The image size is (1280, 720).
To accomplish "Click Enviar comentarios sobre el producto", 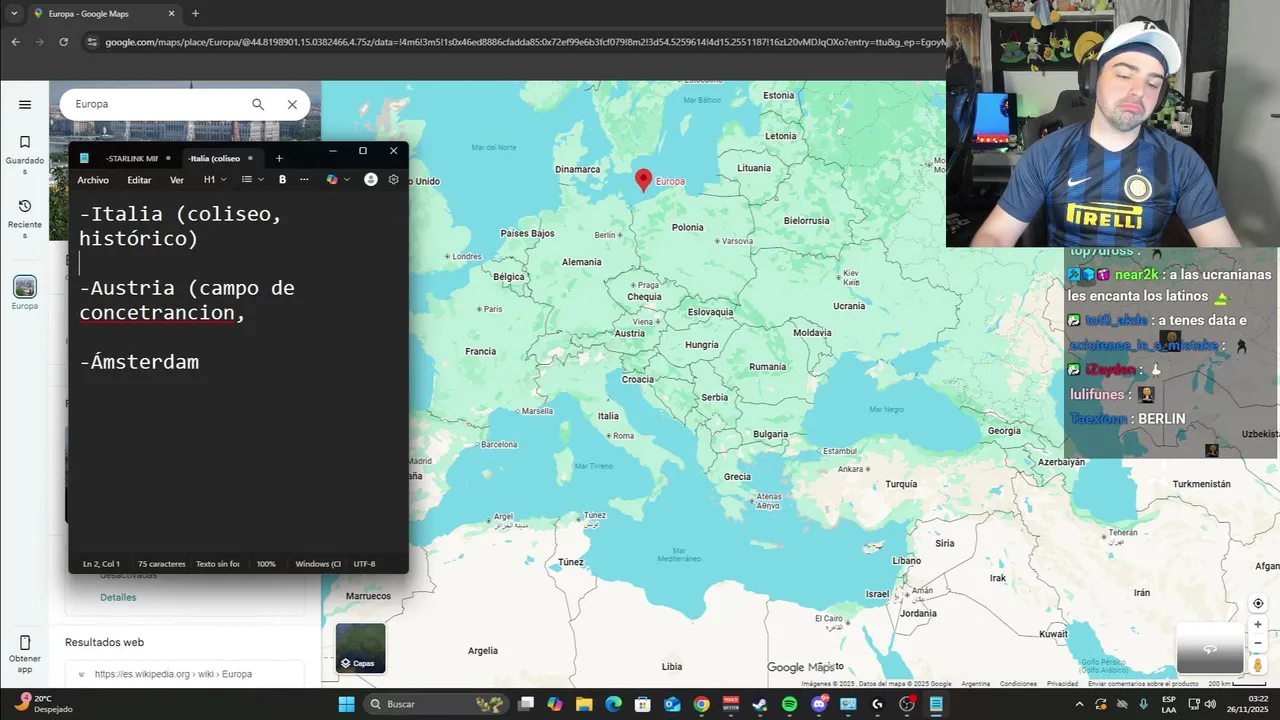I will pyautogui.click(x=1143, y=684).
